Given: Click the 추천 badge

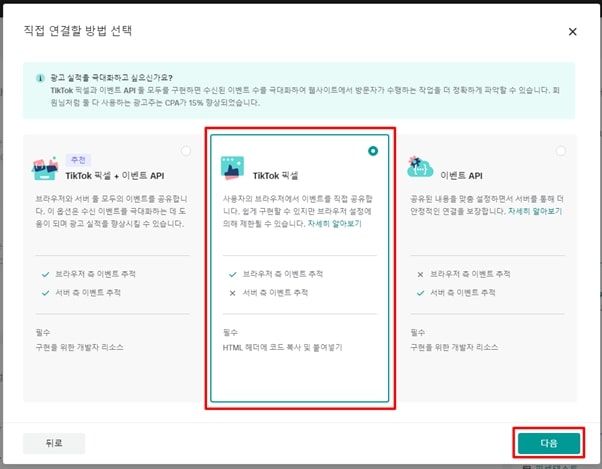Looking at the screenshot, I should click(x=78, y=159).
